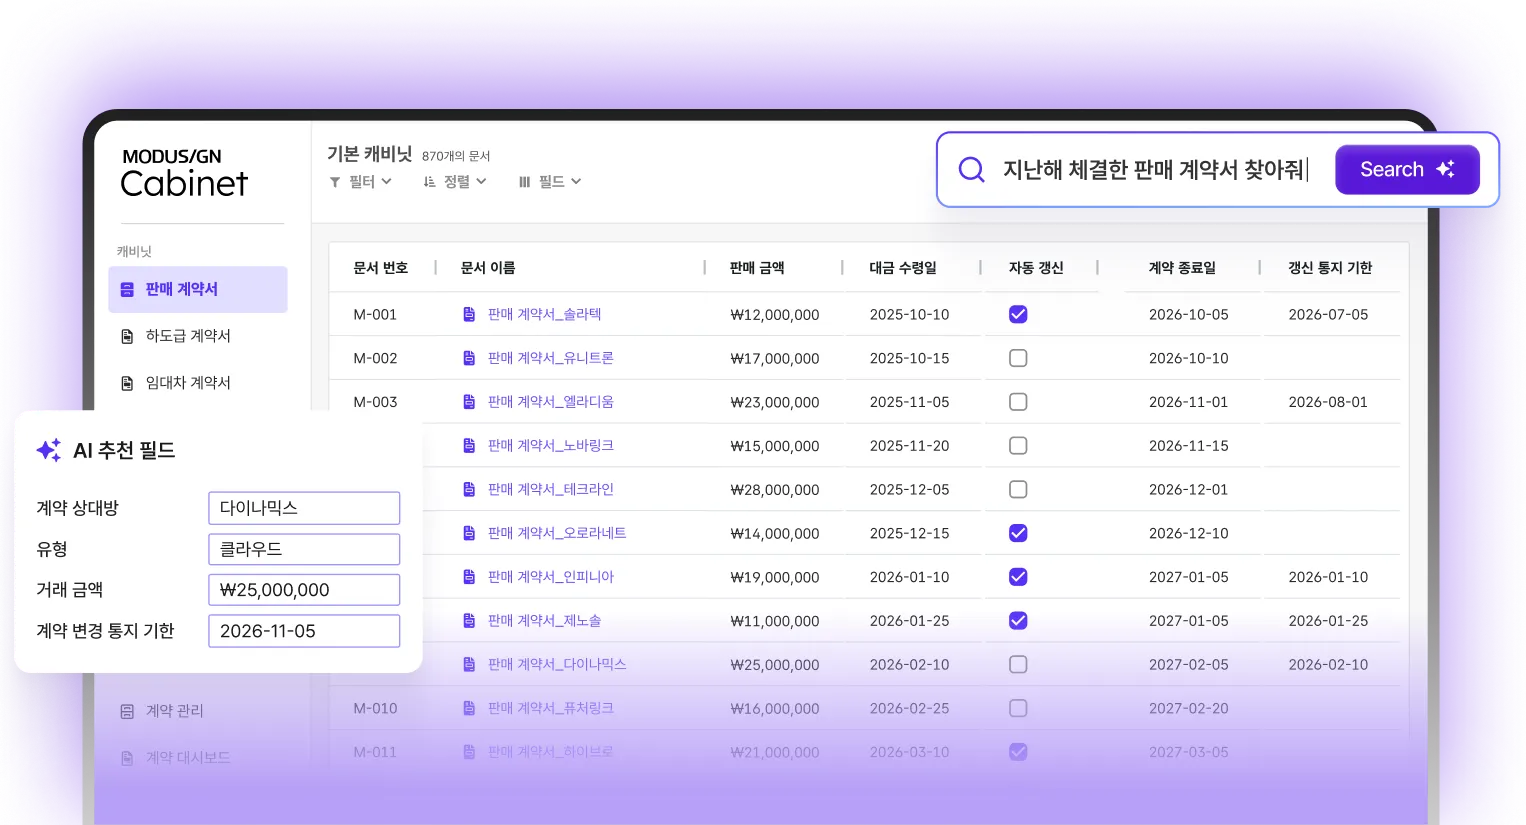Select the 판매 계약서 document icon in sidebar
This screenshot has width=1526, height=825.
pos(130,289)
